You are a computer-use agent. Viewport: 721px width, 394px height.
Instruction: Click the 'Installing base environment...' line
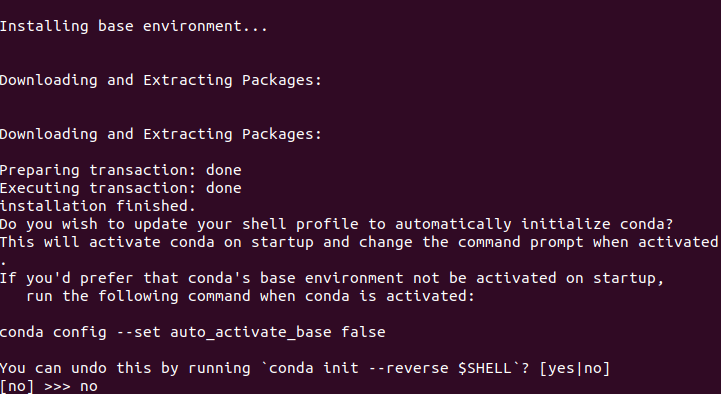pyautogui.click(x=133, y=26)
